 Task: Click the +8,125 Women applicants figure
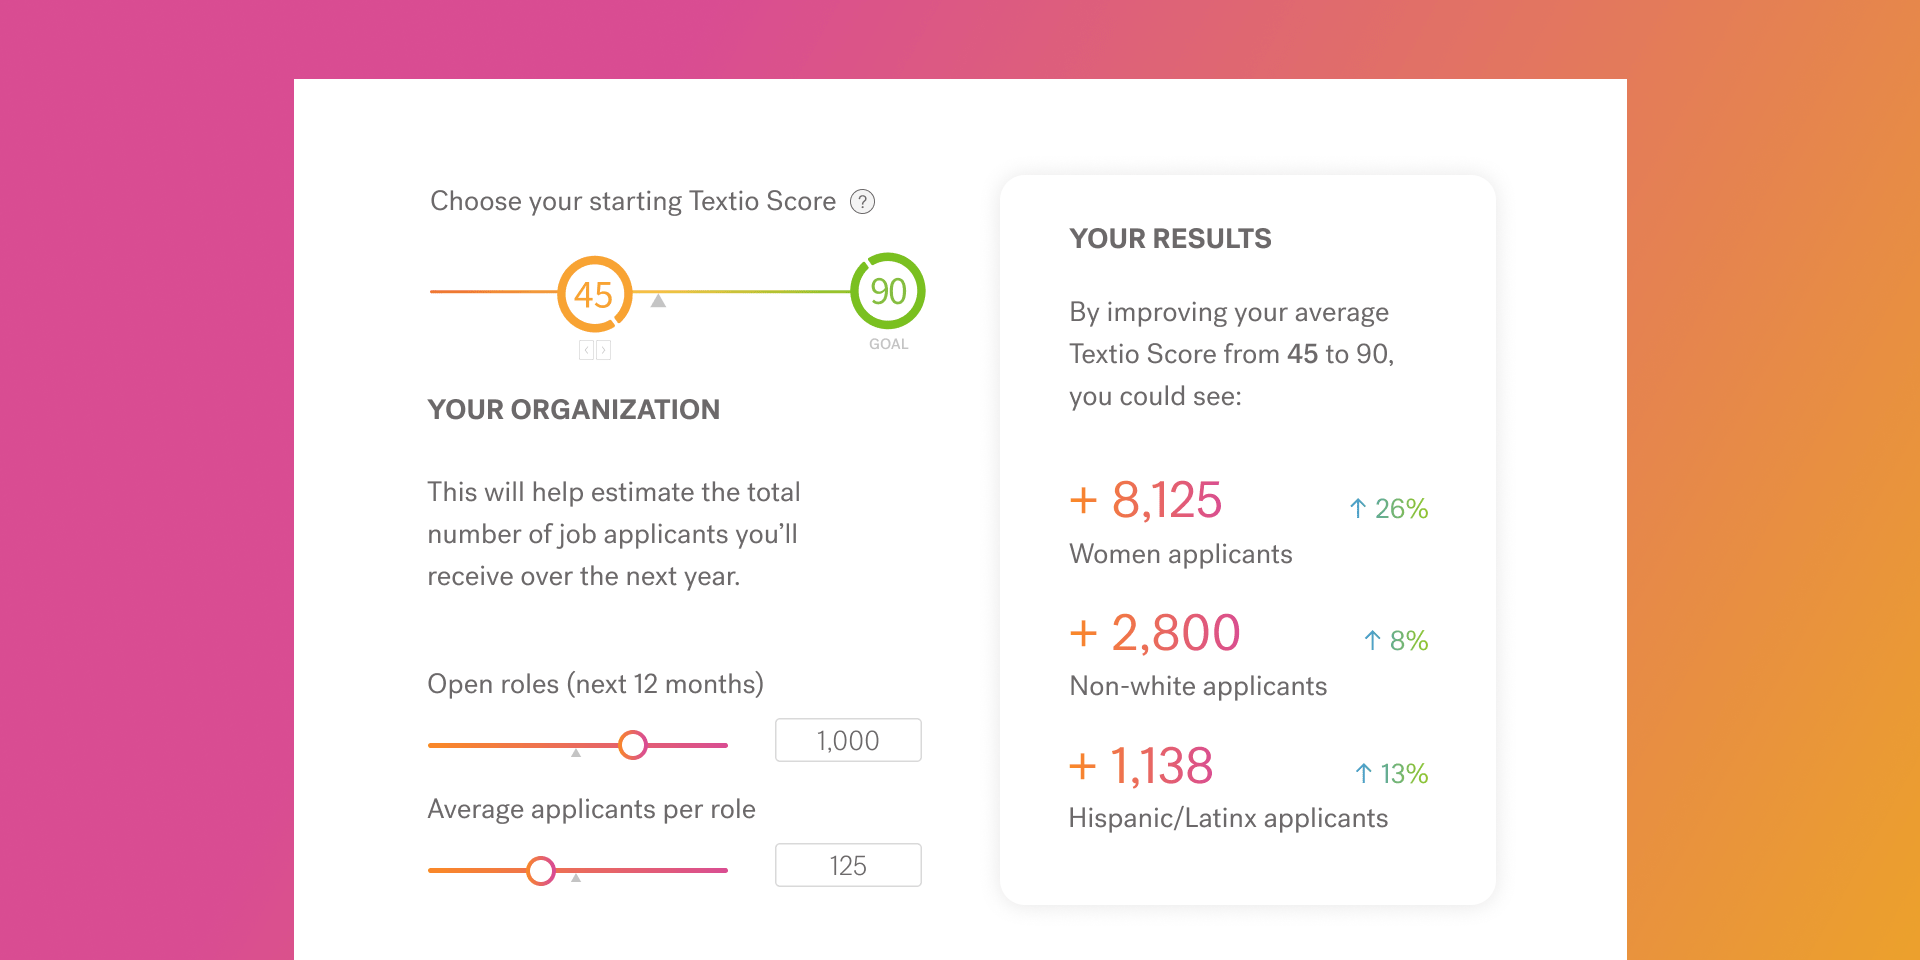pos(1144,500)
